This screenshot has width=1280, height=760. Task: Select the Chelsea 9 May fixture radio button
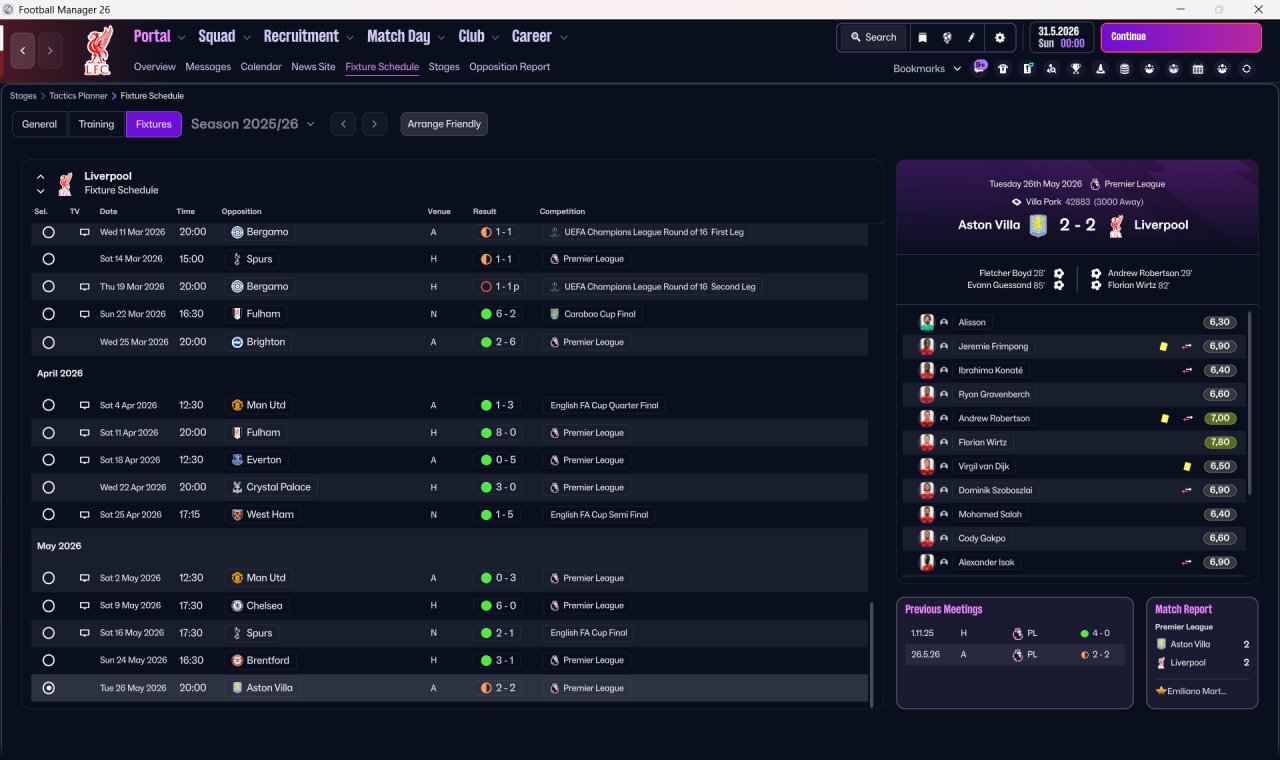(48, 606)
